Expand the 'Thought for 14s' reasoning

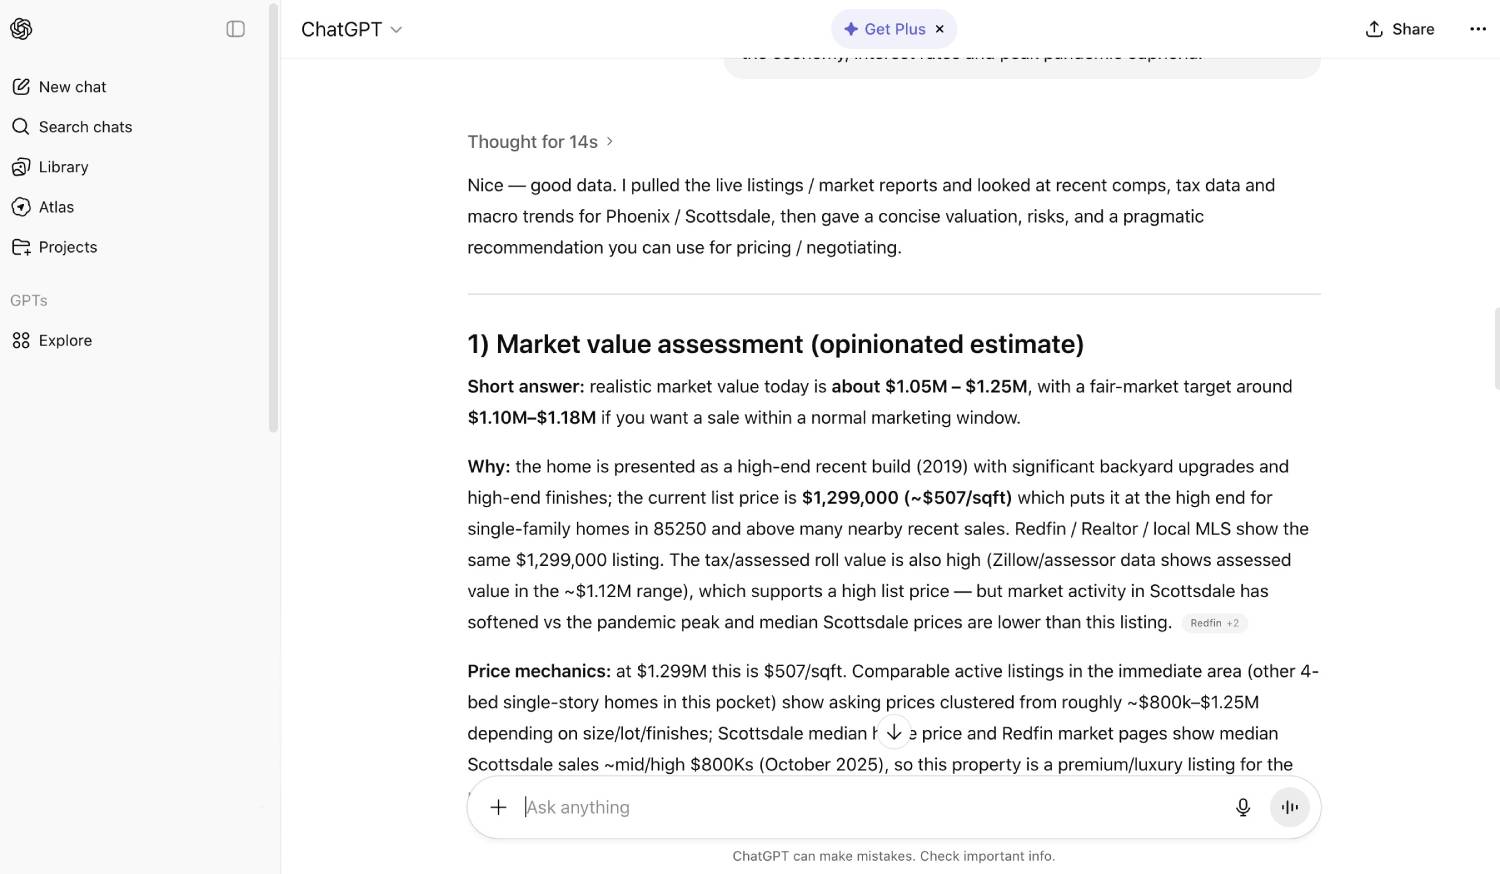pos(540,142)
